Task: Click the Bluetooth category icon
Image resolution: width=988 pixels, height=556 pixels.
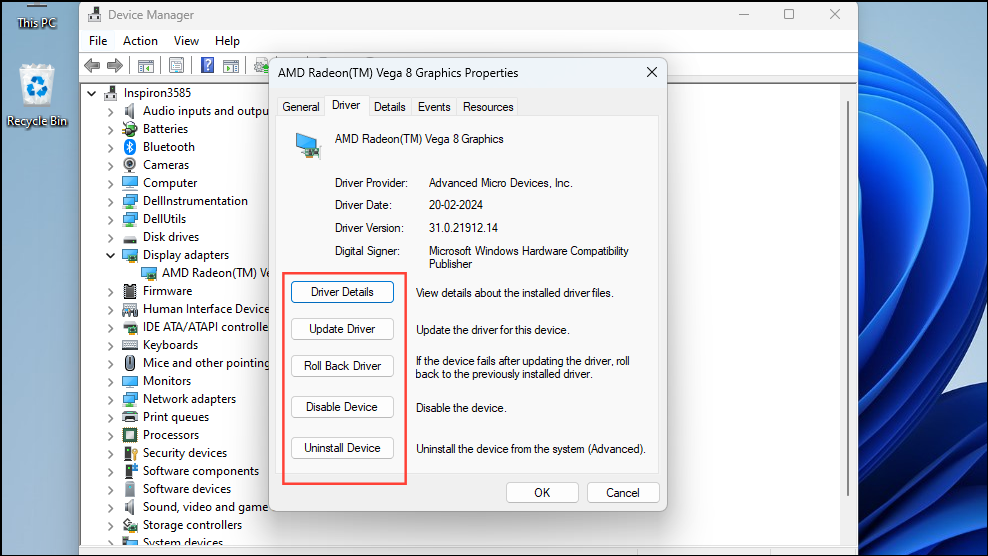Action: pyautogui.click(x=130, y=147)
